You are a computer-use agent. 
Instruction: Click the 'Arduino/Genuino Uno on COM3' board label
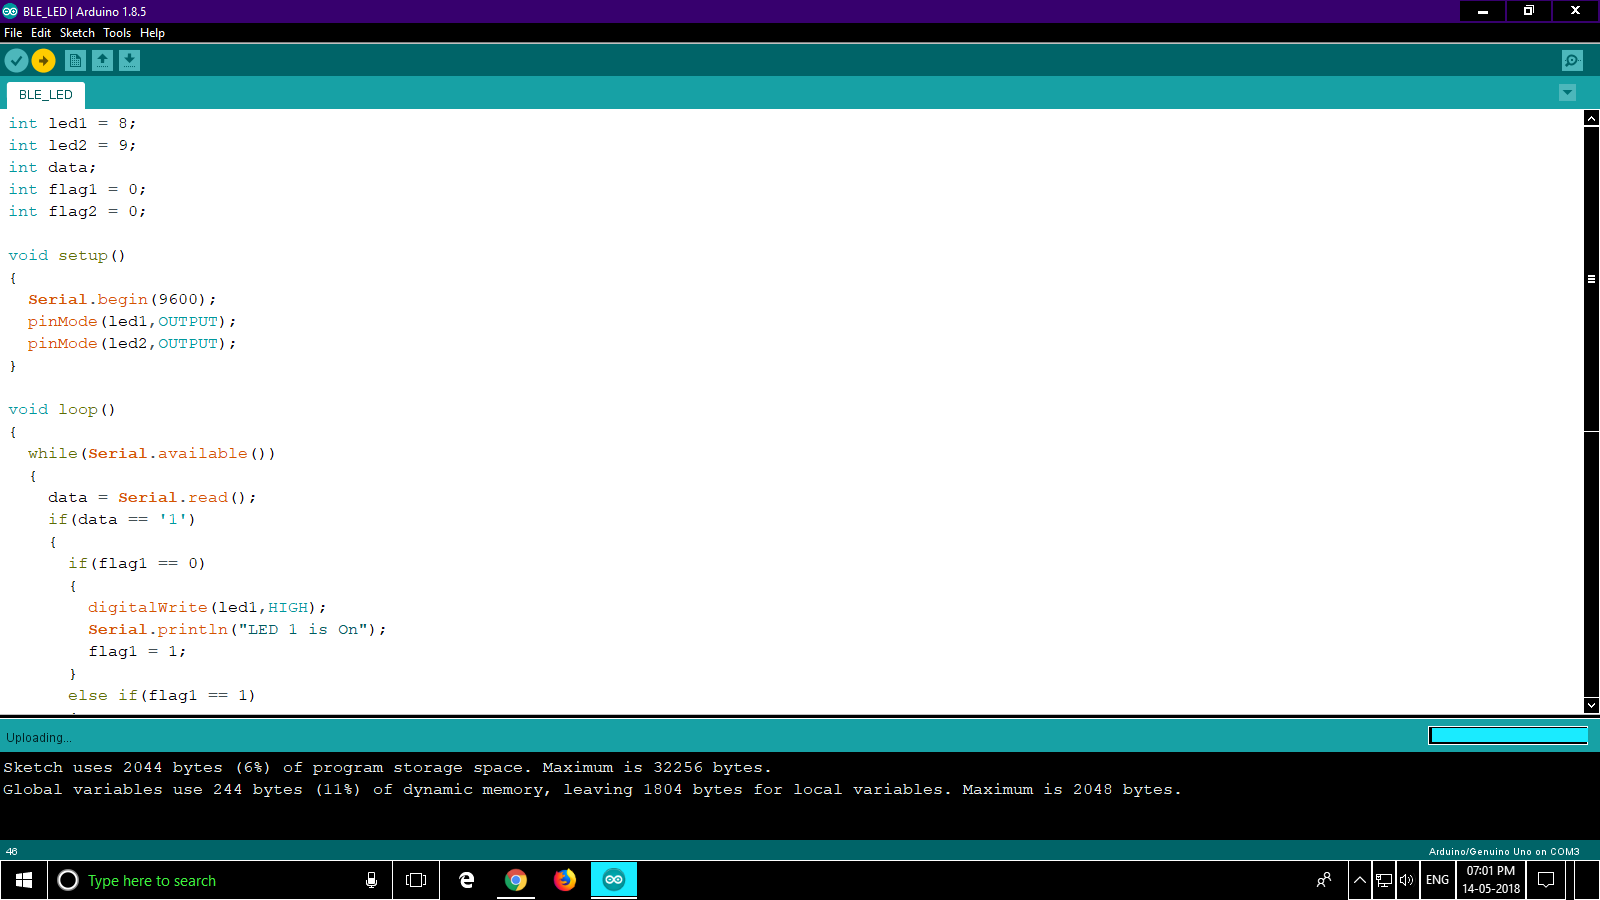[1504, 852]
